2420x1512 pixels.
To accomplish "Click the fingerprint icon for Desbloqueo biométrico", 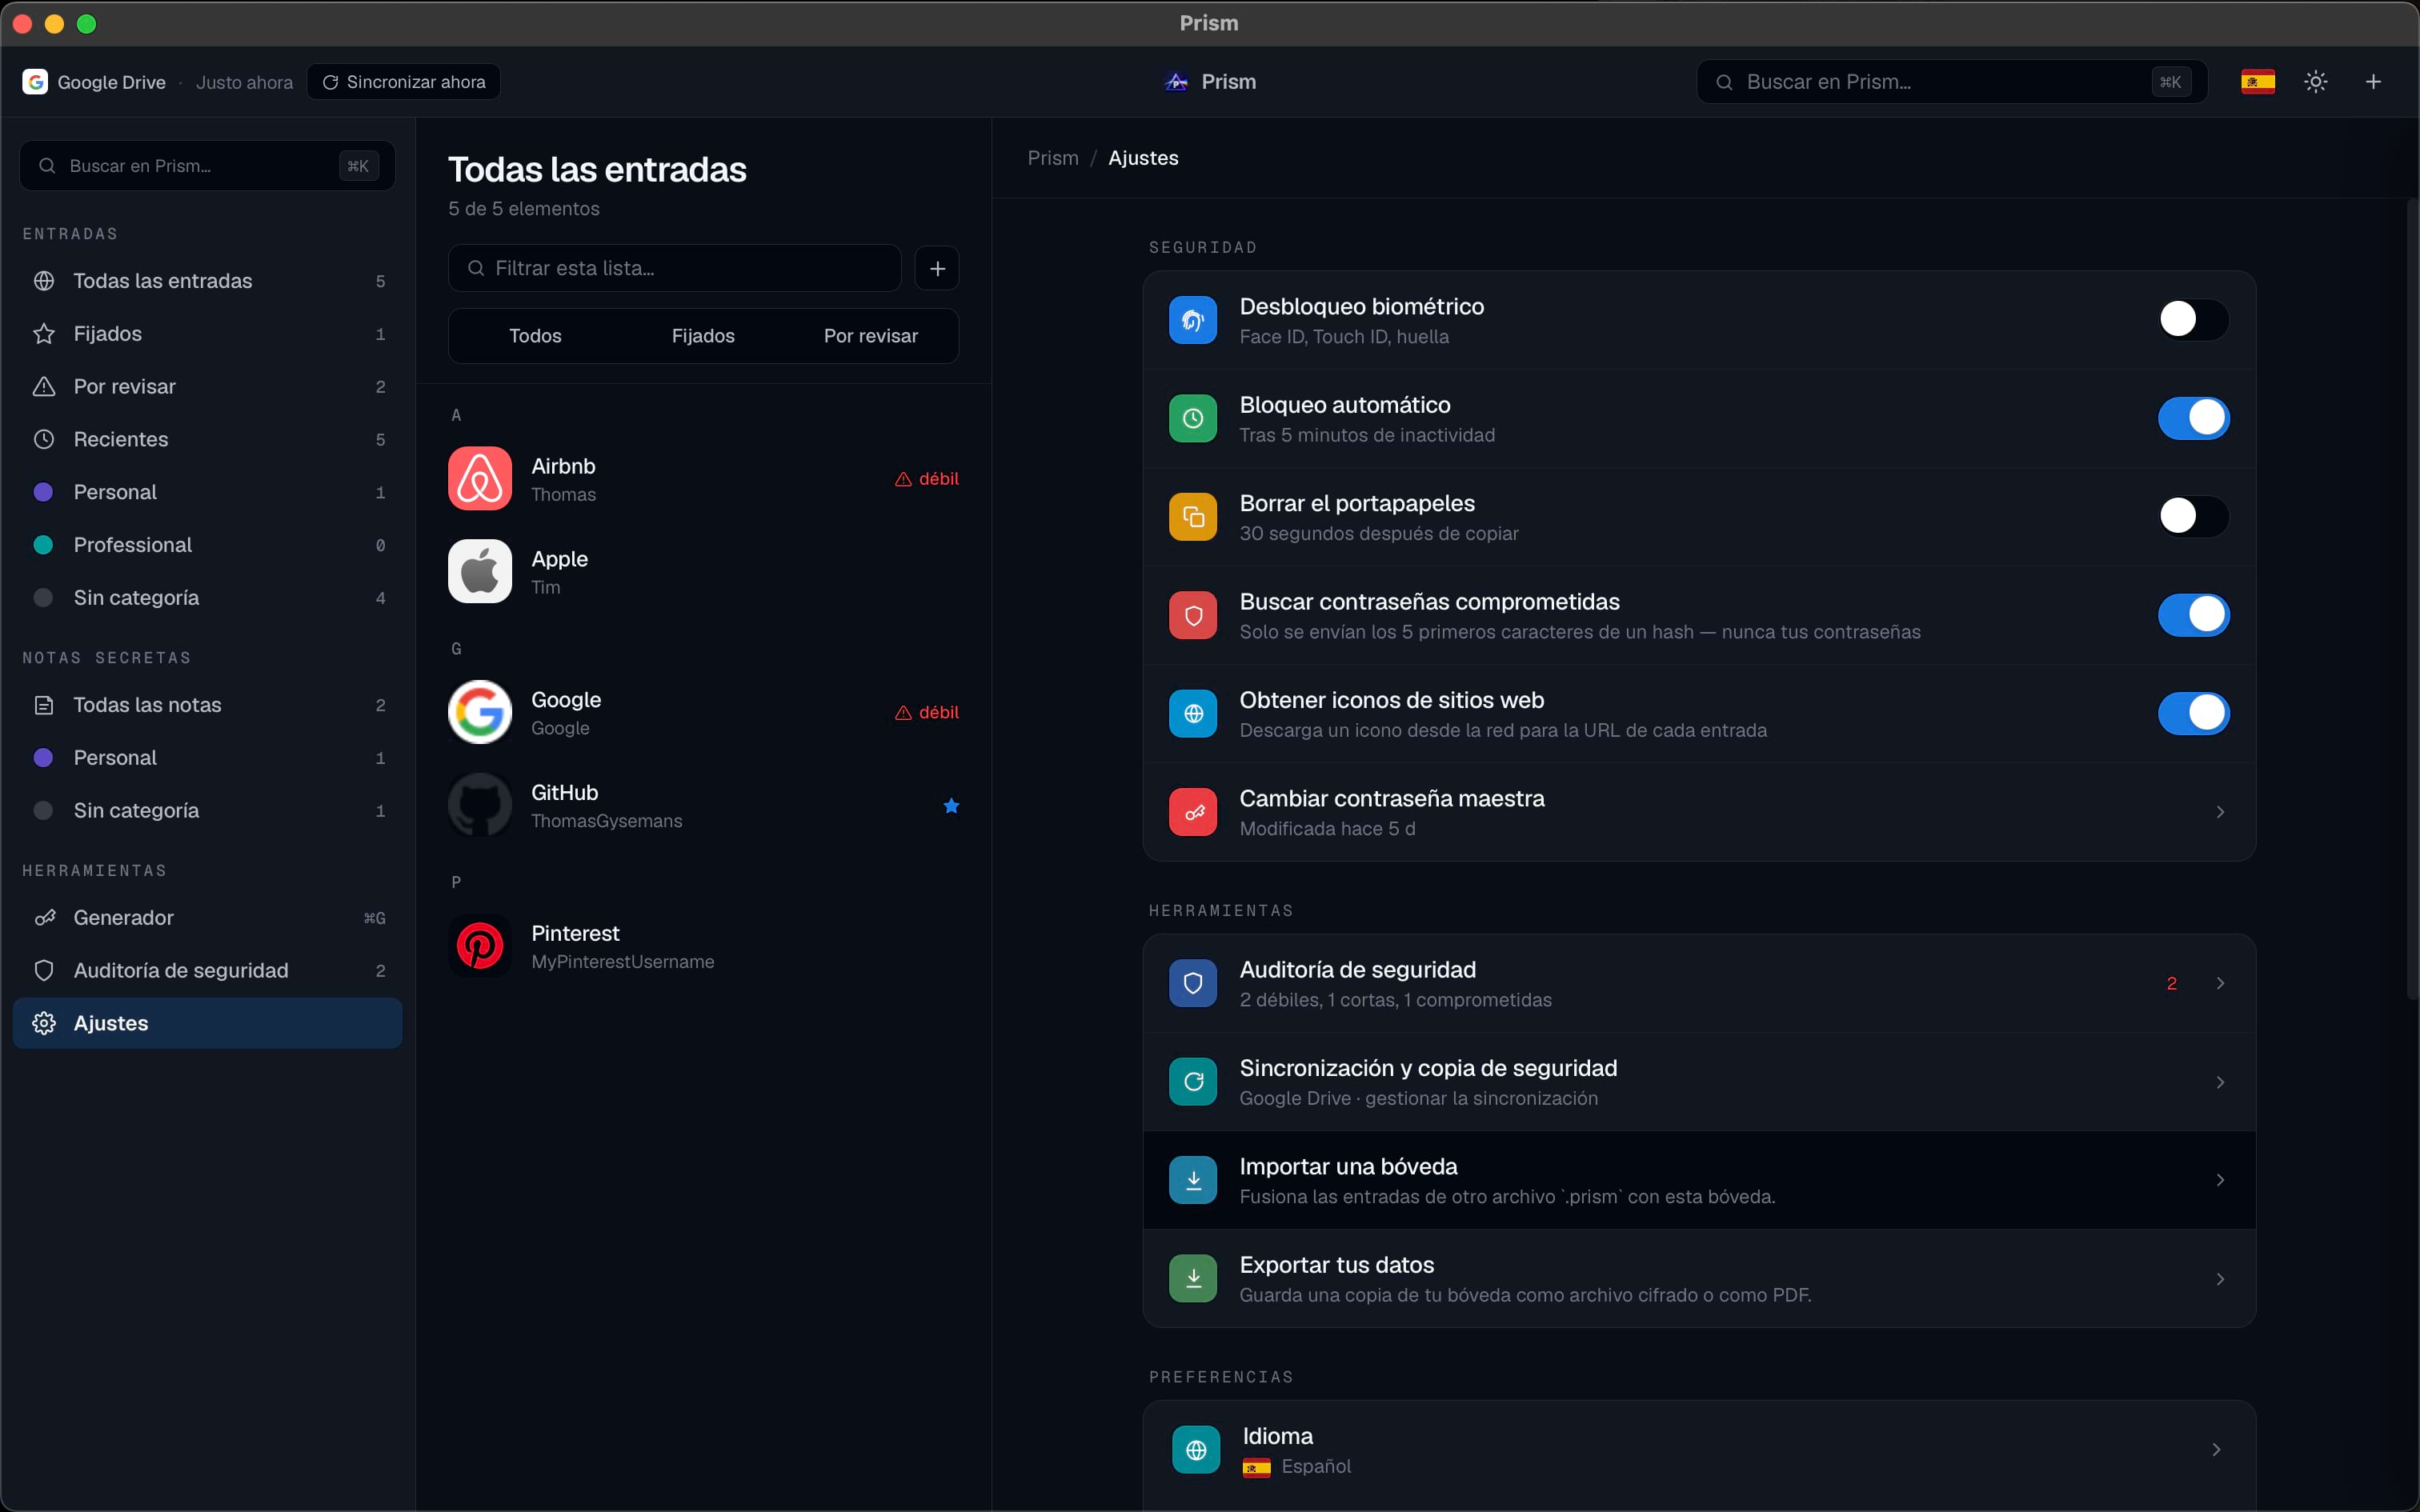I will (1193, 320).
